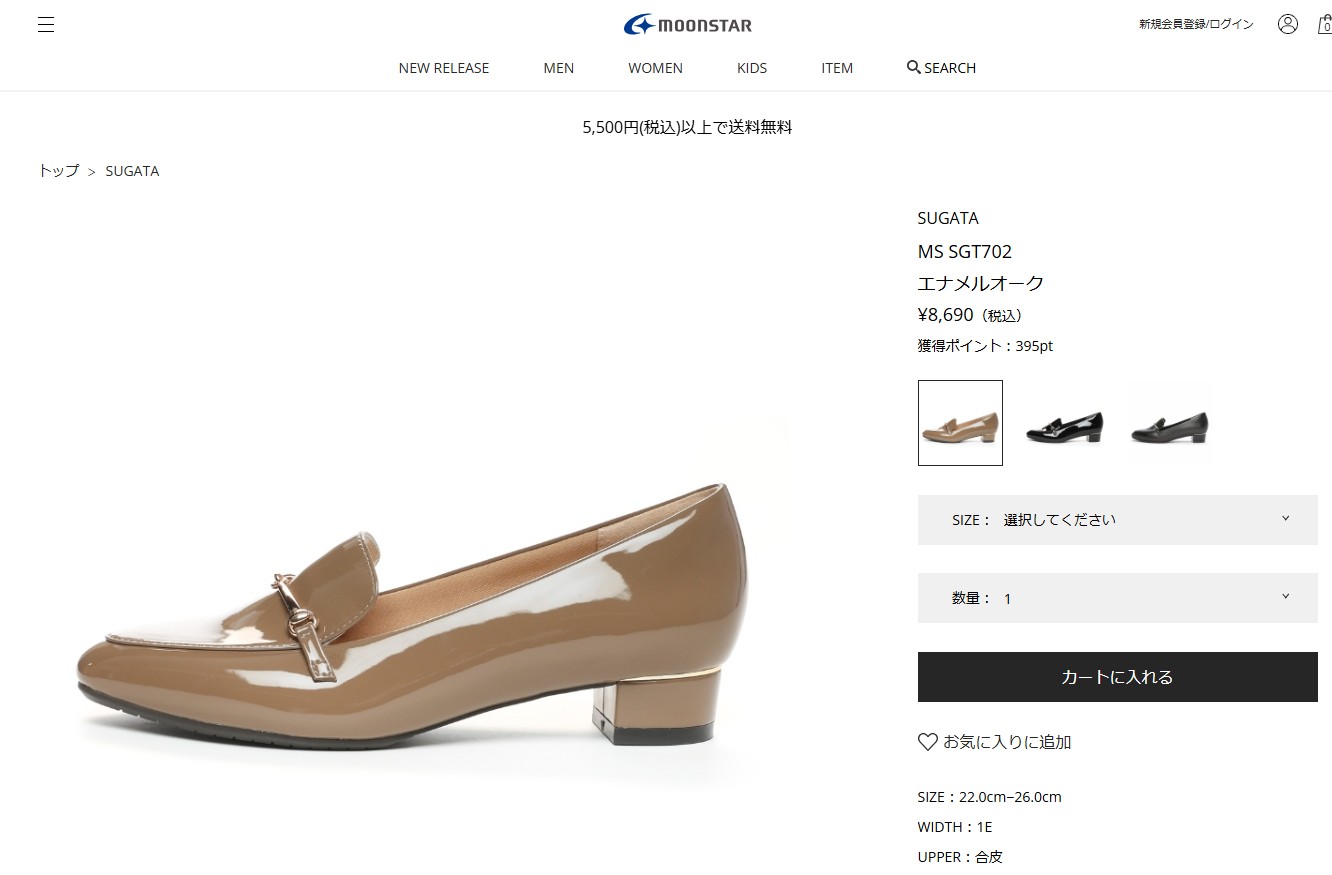
Task: Click the Moonstar logo
Action: (x=686, y=24)
